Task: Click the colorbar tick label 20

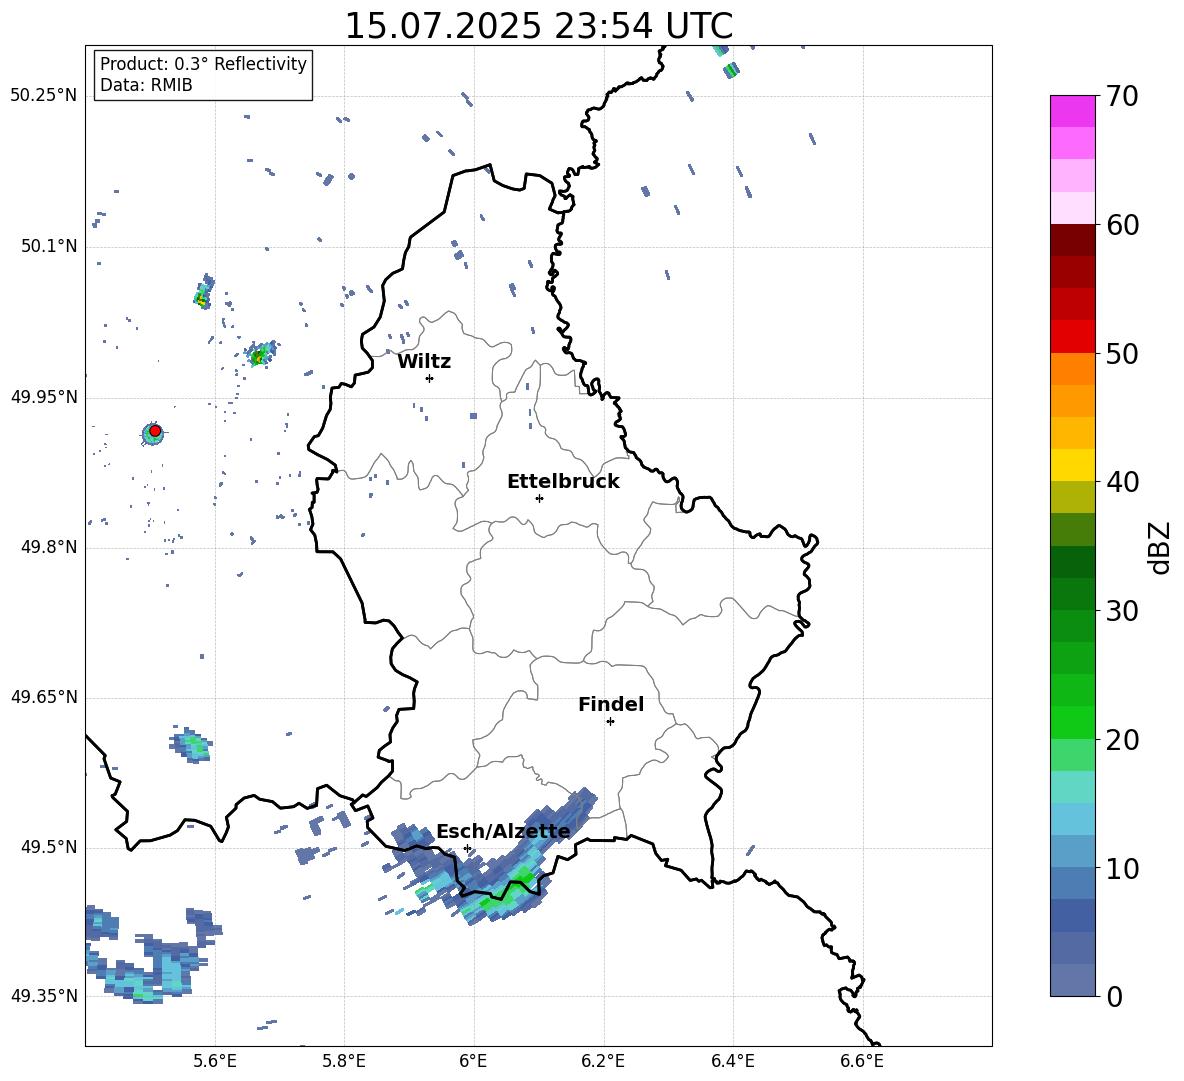Action: pyautogui.click(x=1122, y=740)
